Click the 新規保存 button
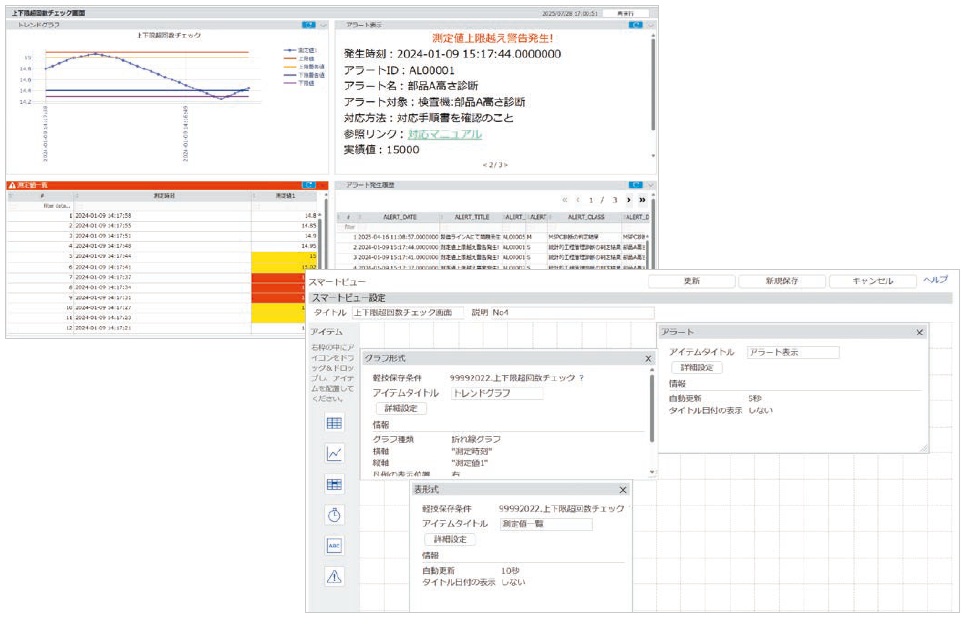This screenshot has width=970, height=625. [781, 282]
